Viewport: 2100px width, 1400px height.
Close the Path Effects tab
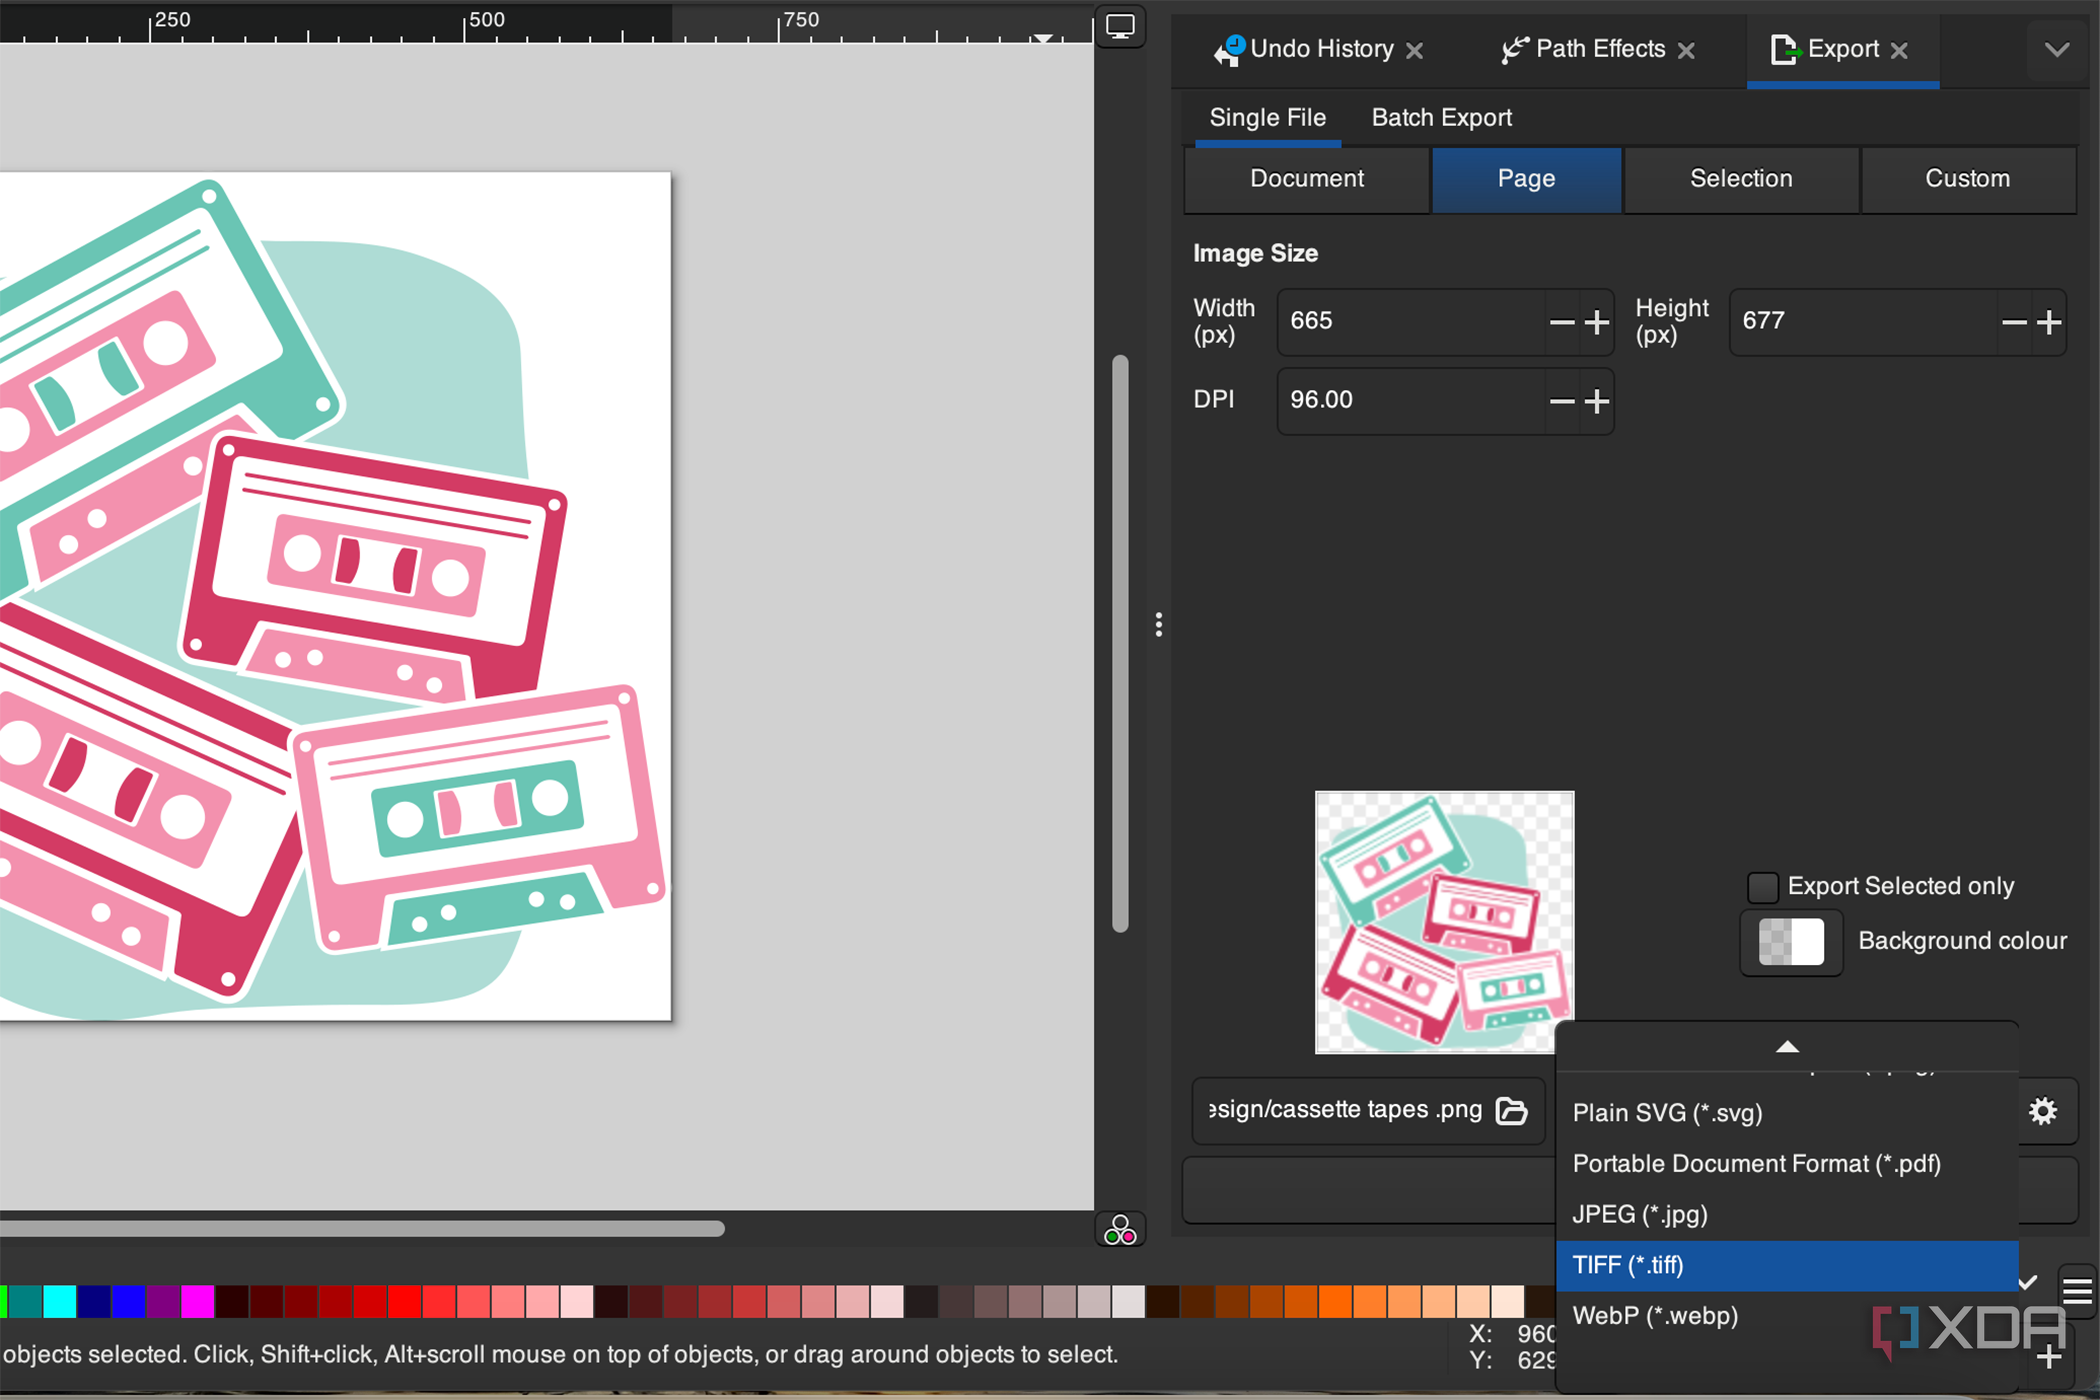coord(1686,50)
